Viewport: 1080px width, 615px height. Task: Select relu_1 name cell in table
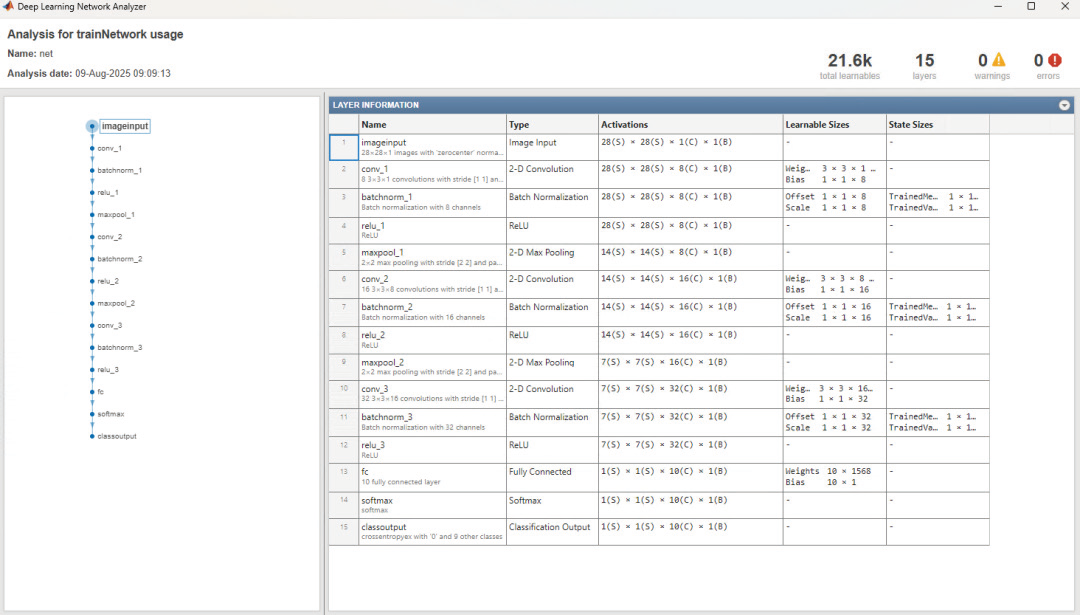click(x=433, y=230)
